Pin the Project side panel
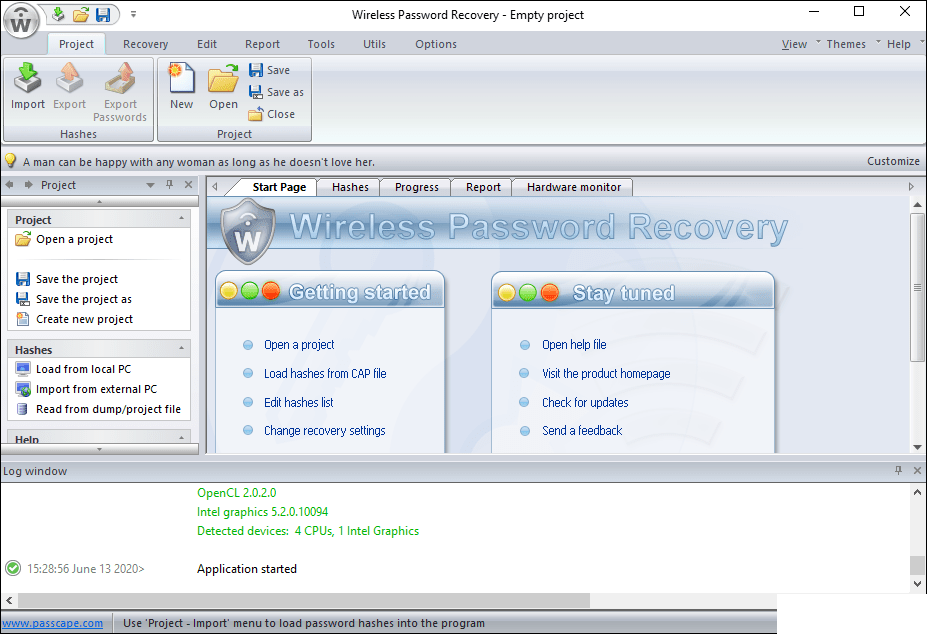Image resolution: width=927 pixels, height=634 pixels. tap(170, 185)
